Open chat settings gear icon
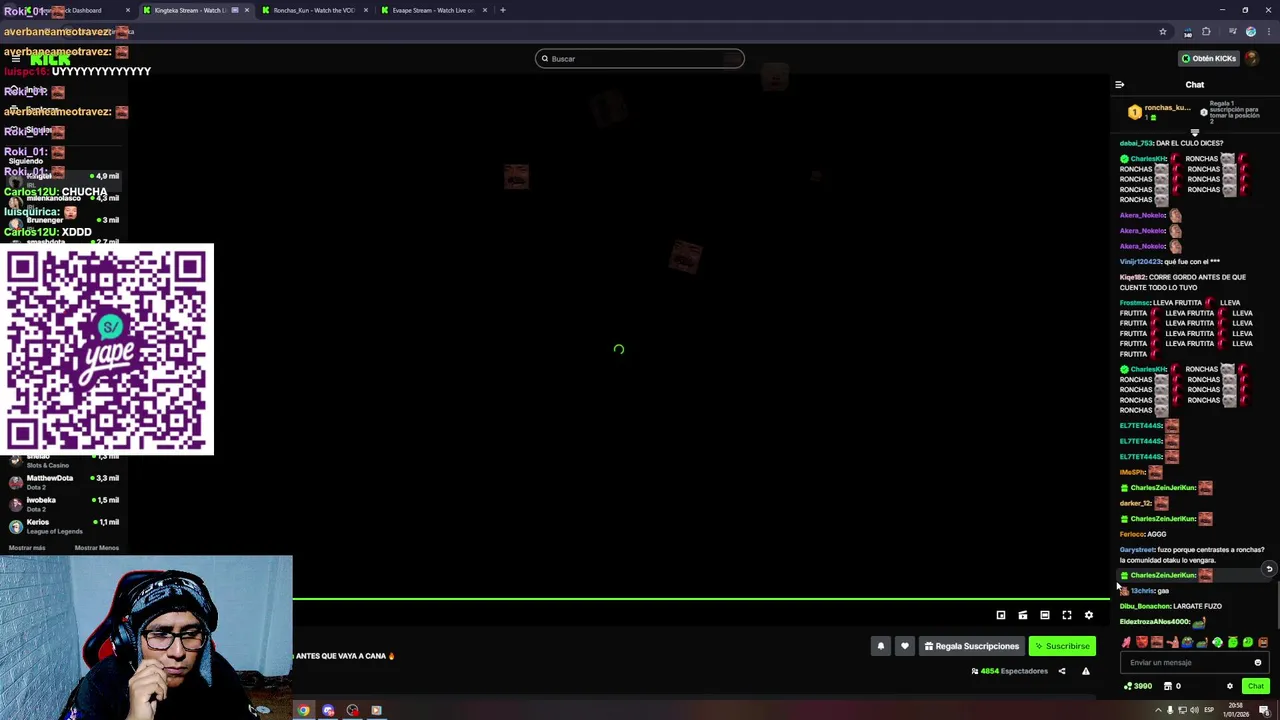 tap(1230, 686)
